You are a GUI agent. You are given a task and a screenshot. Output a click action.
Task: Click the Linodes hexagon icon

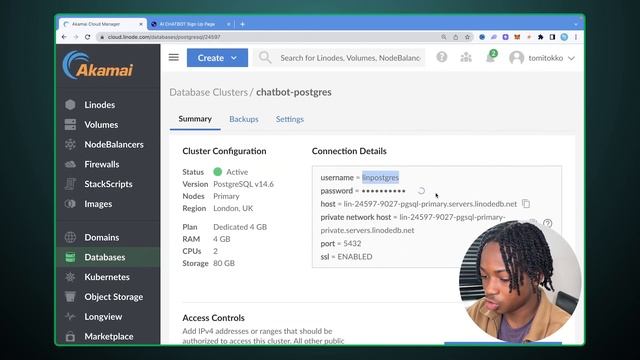70,105
